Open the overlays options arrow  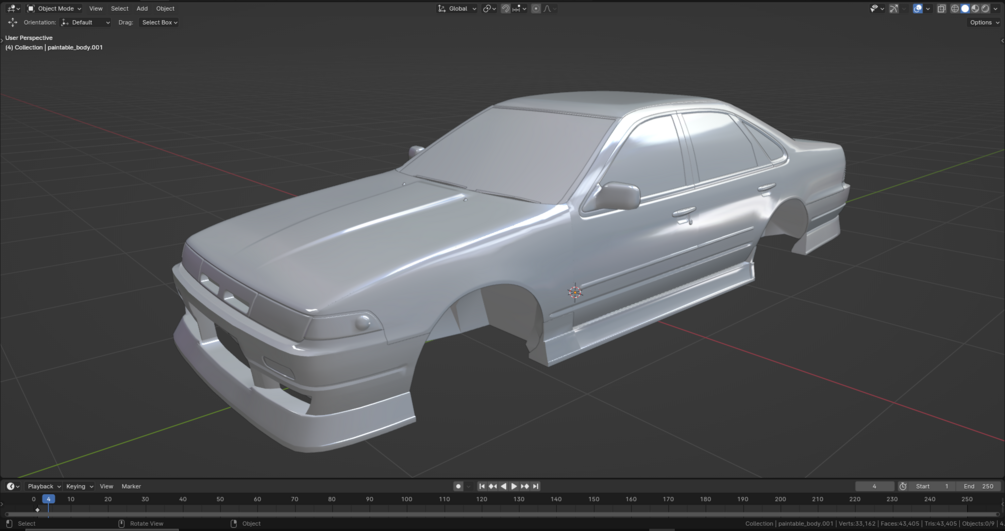[x=927, y=8]
